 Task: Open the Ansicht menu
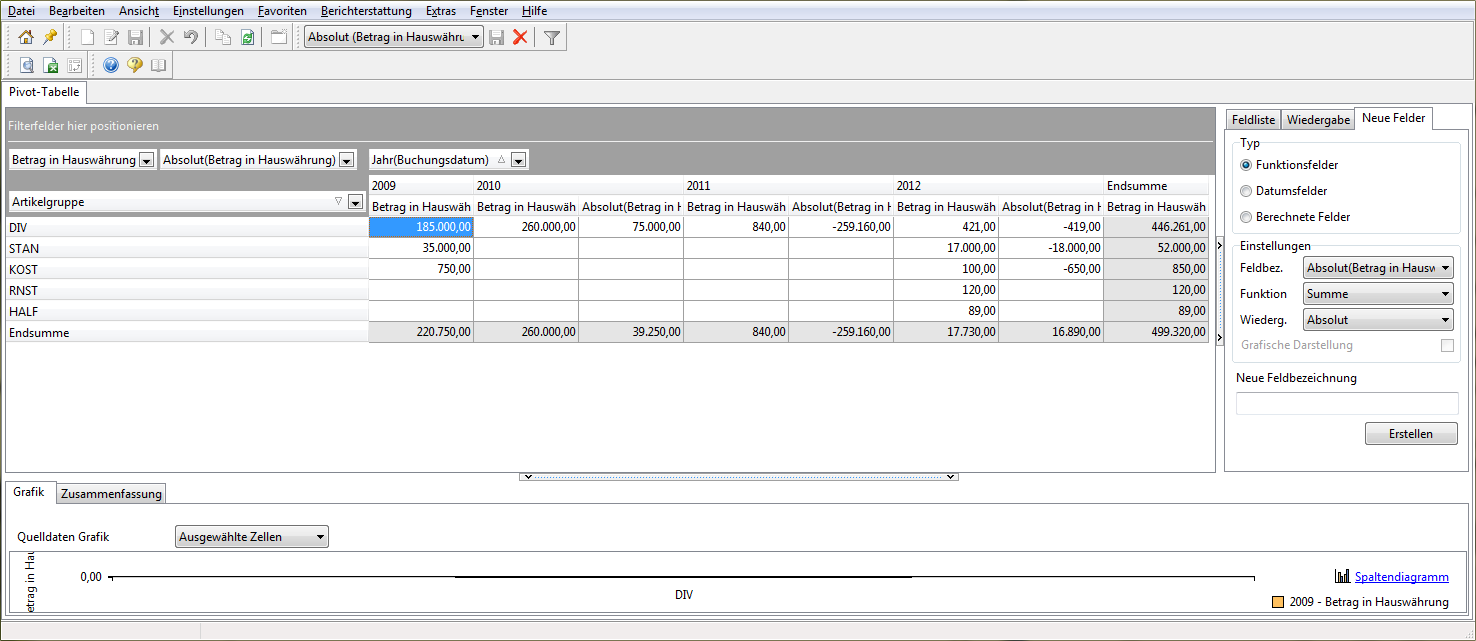tap(139, 11)
